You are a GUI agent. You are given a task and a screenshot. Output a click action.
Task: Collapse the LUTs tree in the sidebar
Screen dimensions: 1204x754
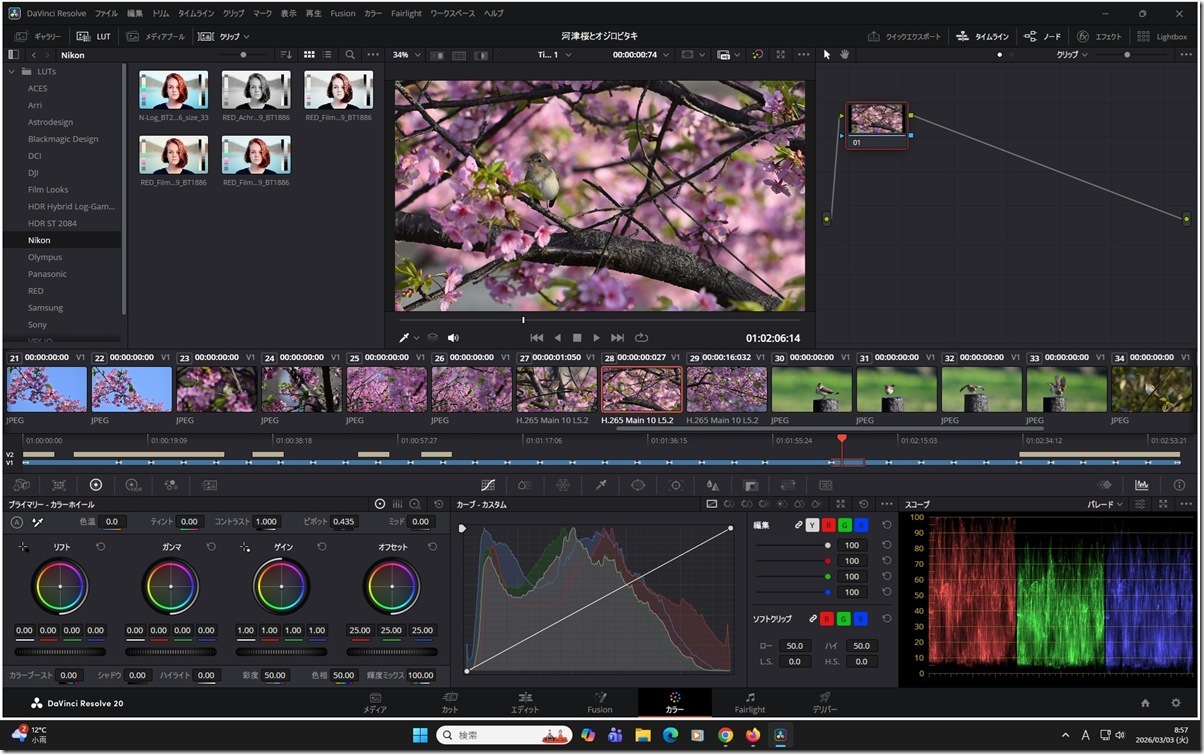pos(11,71)
